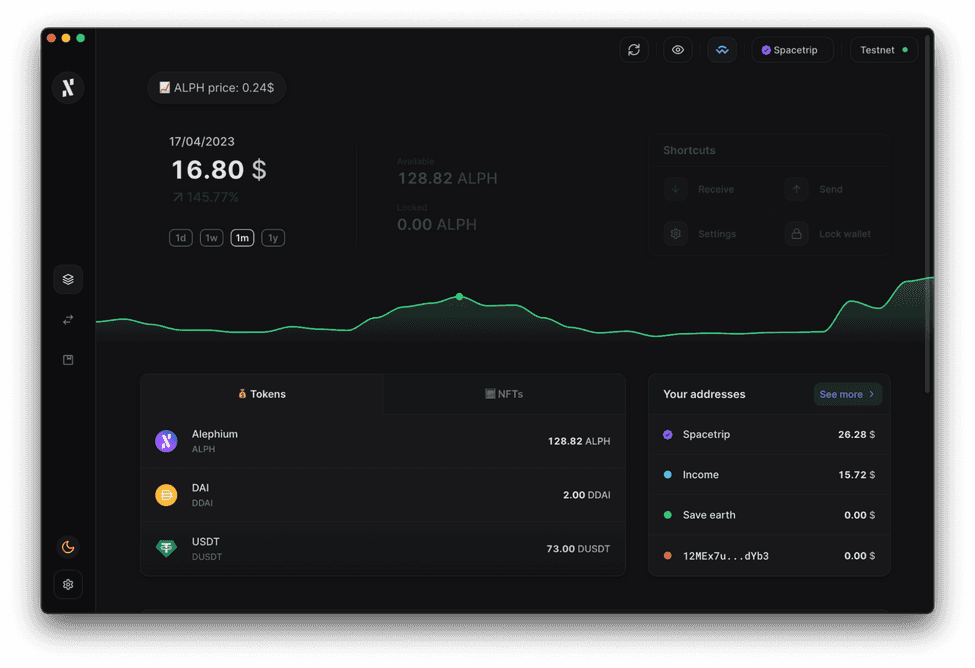The width and height of the screenshot is (975, 668).
Task: Open the overview layers icon in the sidebar
Action: (68, 280)
